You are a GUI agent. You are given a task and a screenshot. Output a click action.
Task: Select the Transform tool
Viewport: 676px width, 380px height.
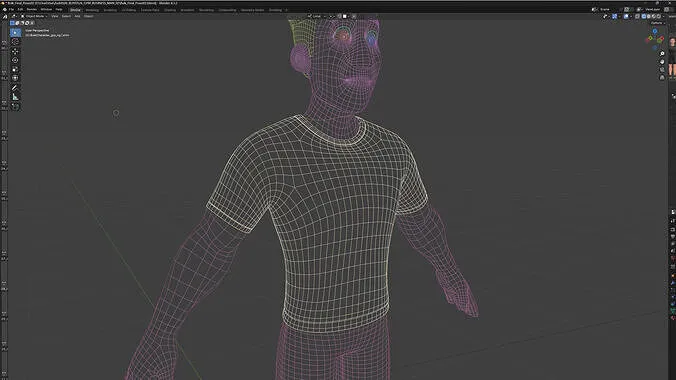click(15, 78)
